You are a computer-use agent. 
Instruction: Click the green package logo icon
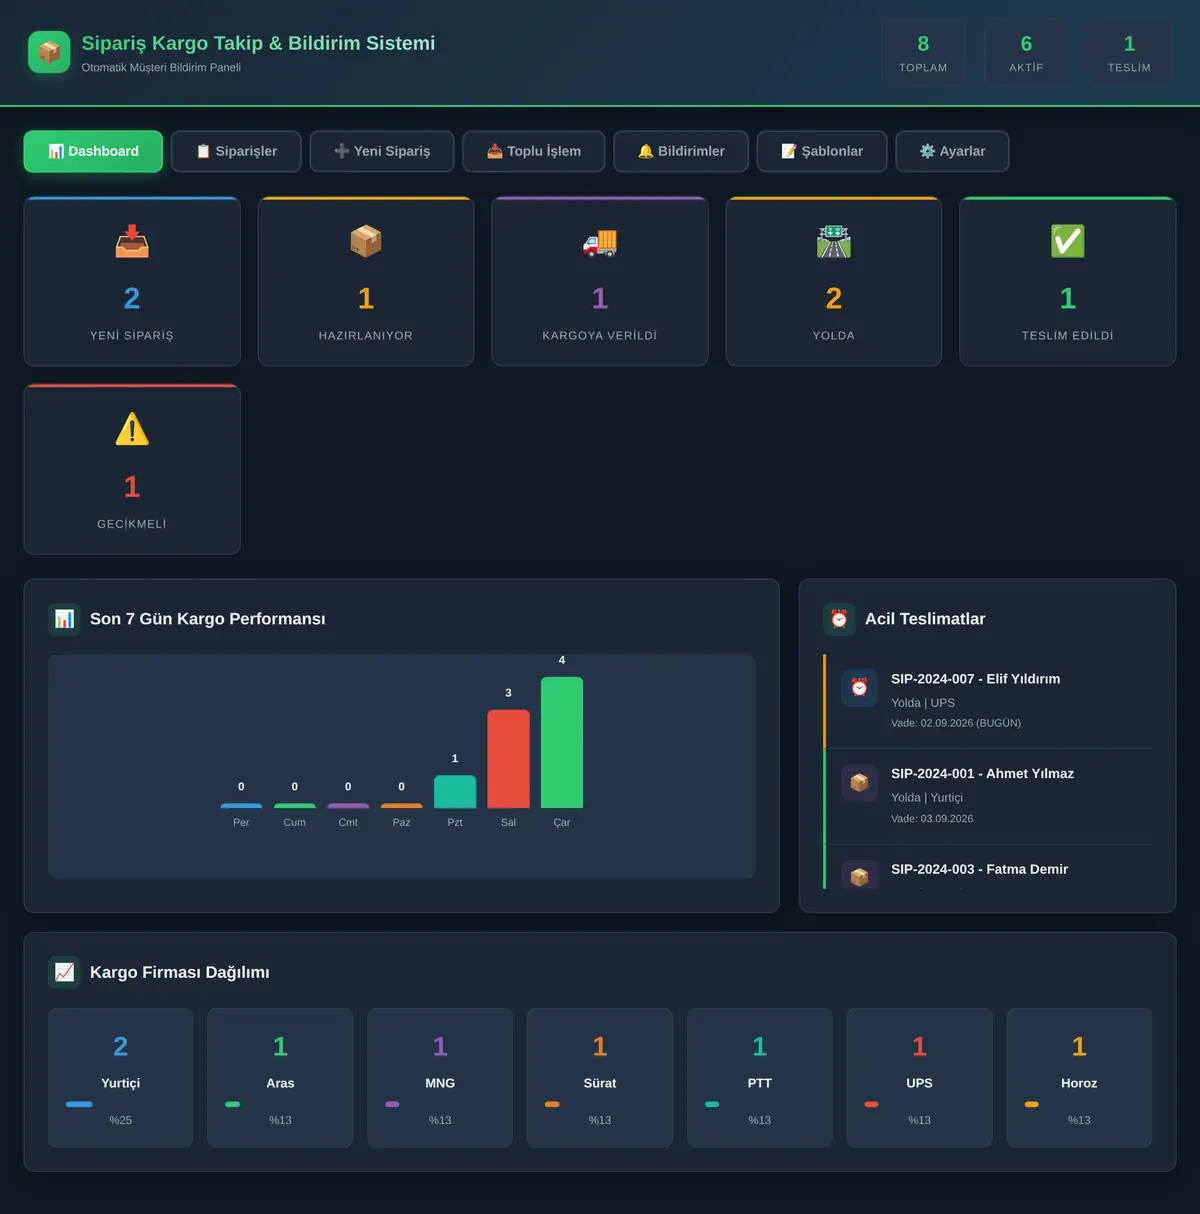click(x=49, y=52)
